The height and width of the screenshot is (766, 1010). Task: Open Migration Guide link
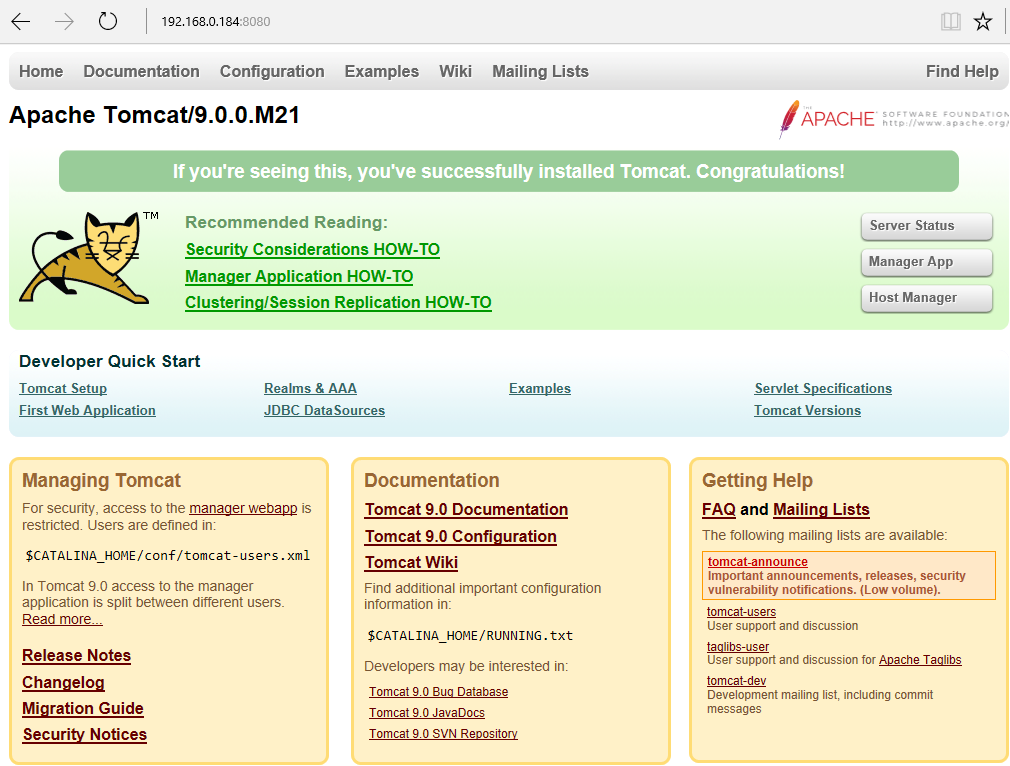click(x=82, y=709)
